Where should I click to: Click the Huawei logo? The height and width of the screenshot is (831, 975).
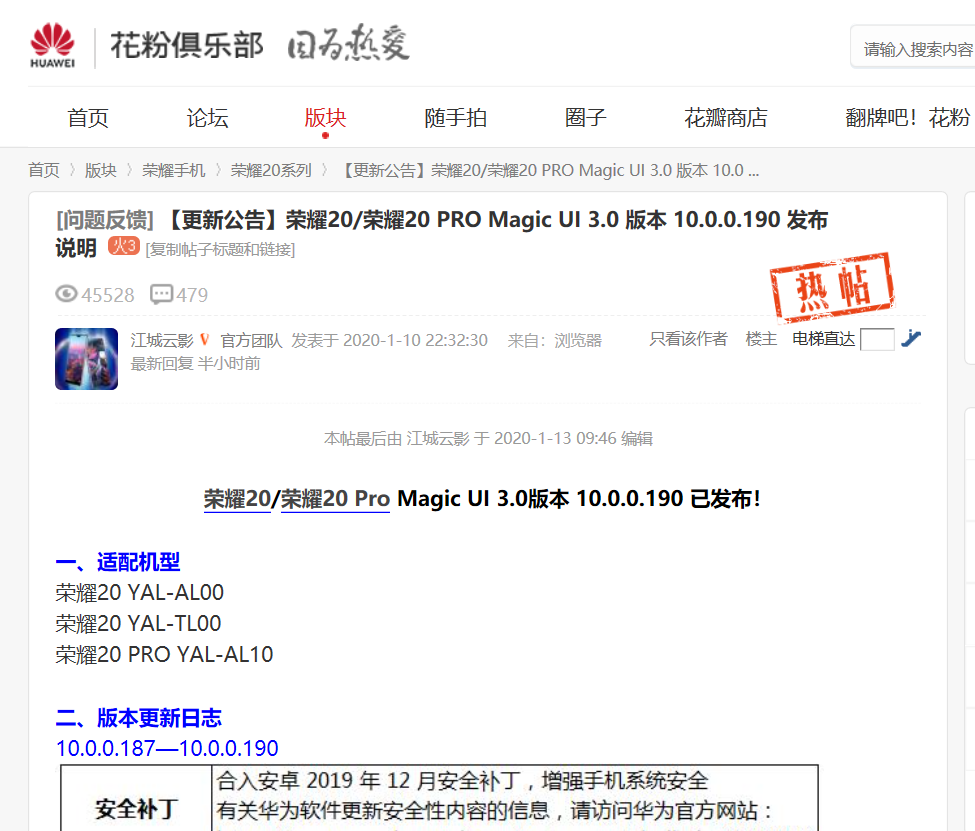coord(52,45)
